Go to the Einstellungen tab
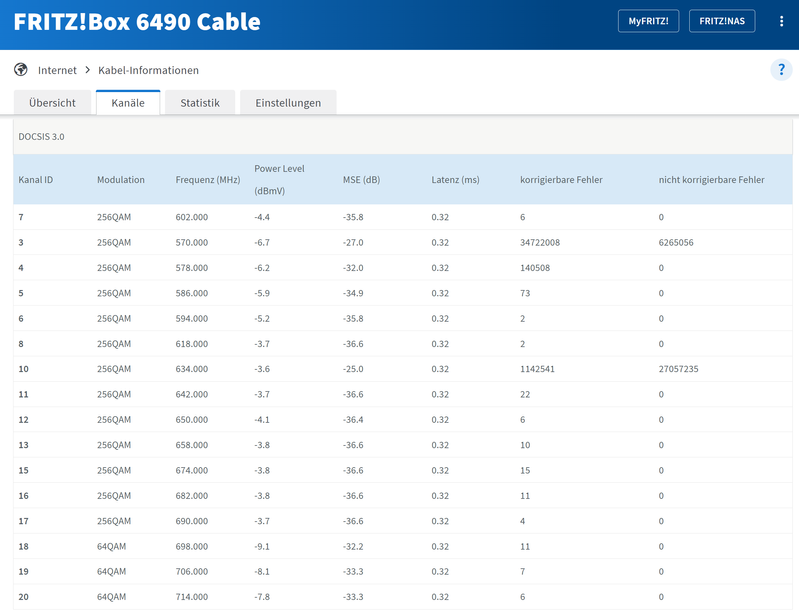Image resolution: width=799 pixels, height=615 pixels. (x=288, y=103)
